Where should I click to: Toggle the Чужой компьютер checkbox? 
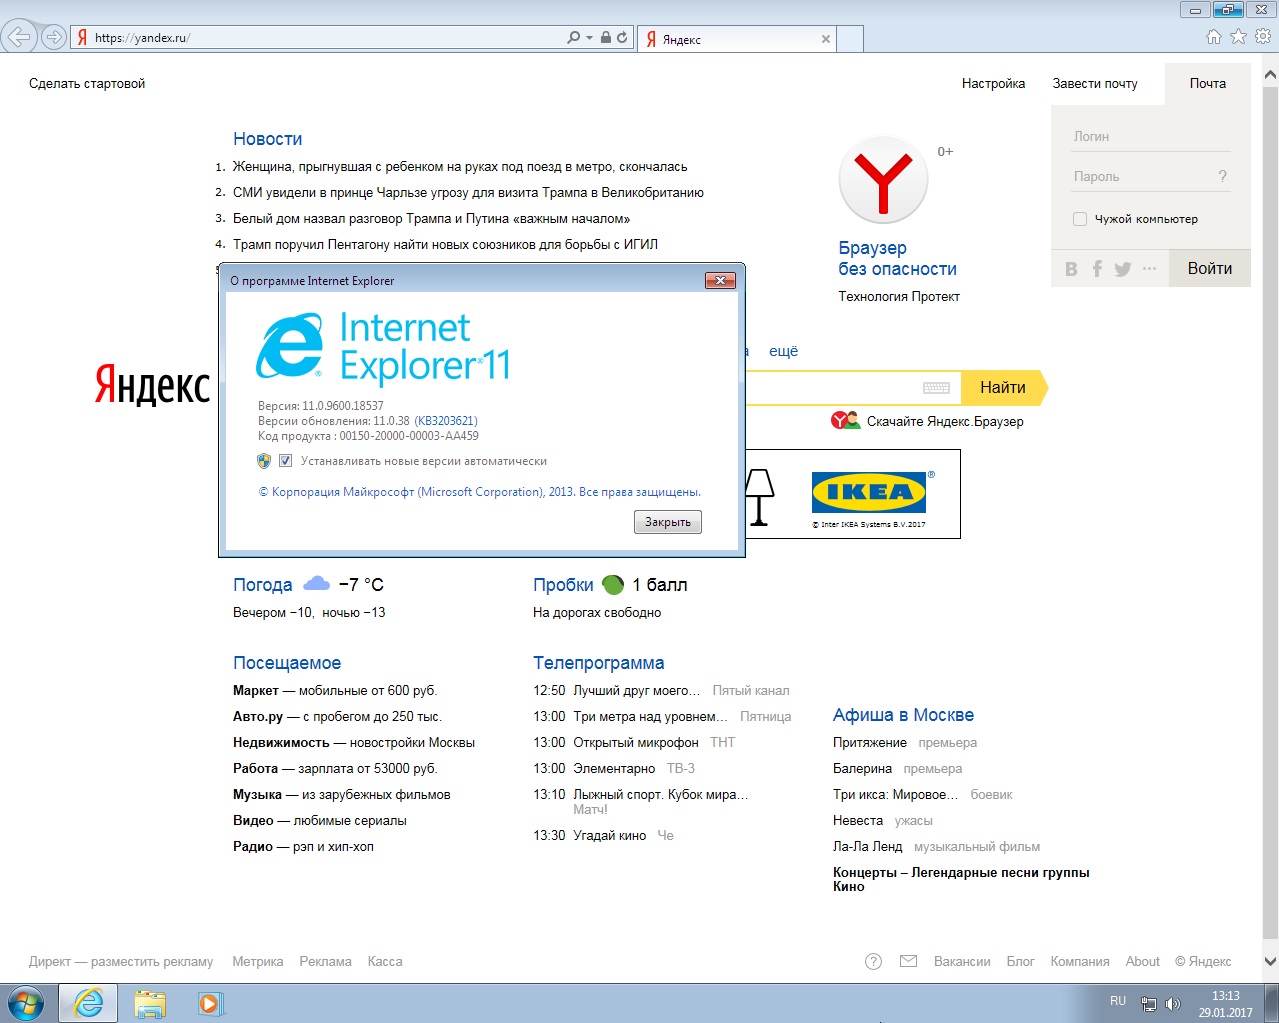tap(1080, 219)
